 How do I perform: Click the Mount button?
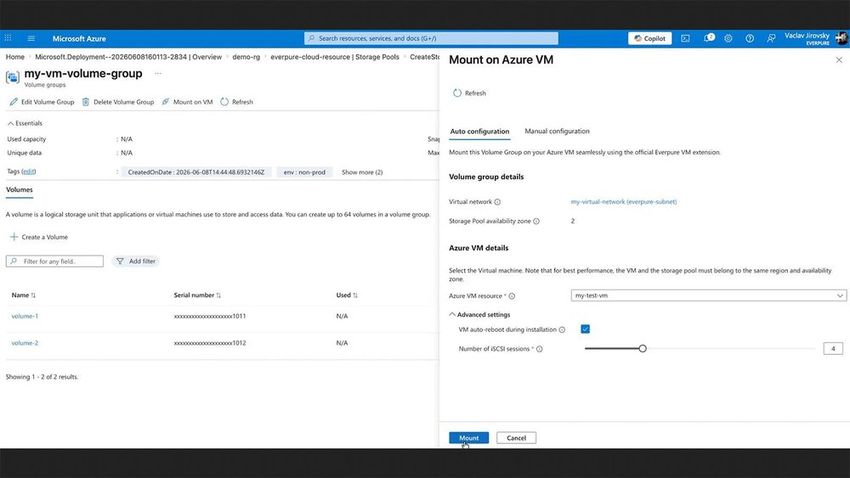469,438
